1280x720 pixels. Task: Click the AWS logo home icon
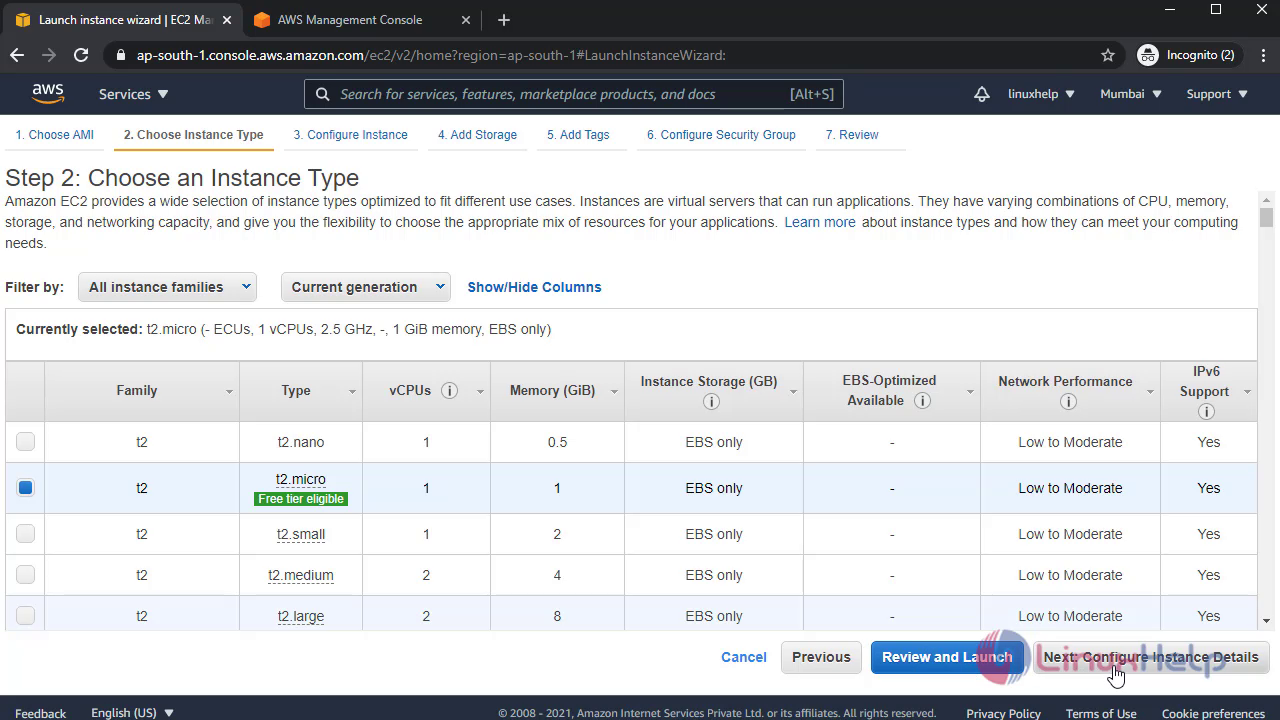tap(48, 94)
